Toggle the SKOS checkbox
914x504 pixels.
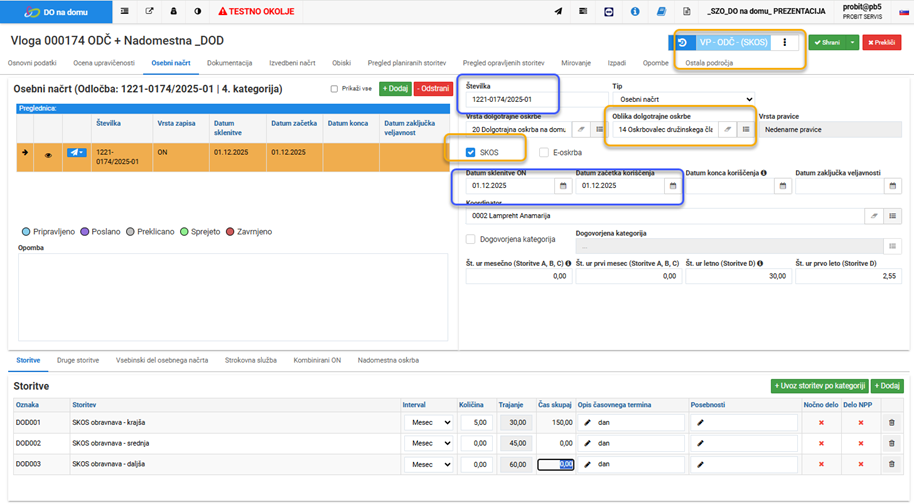tap(470, 153)
